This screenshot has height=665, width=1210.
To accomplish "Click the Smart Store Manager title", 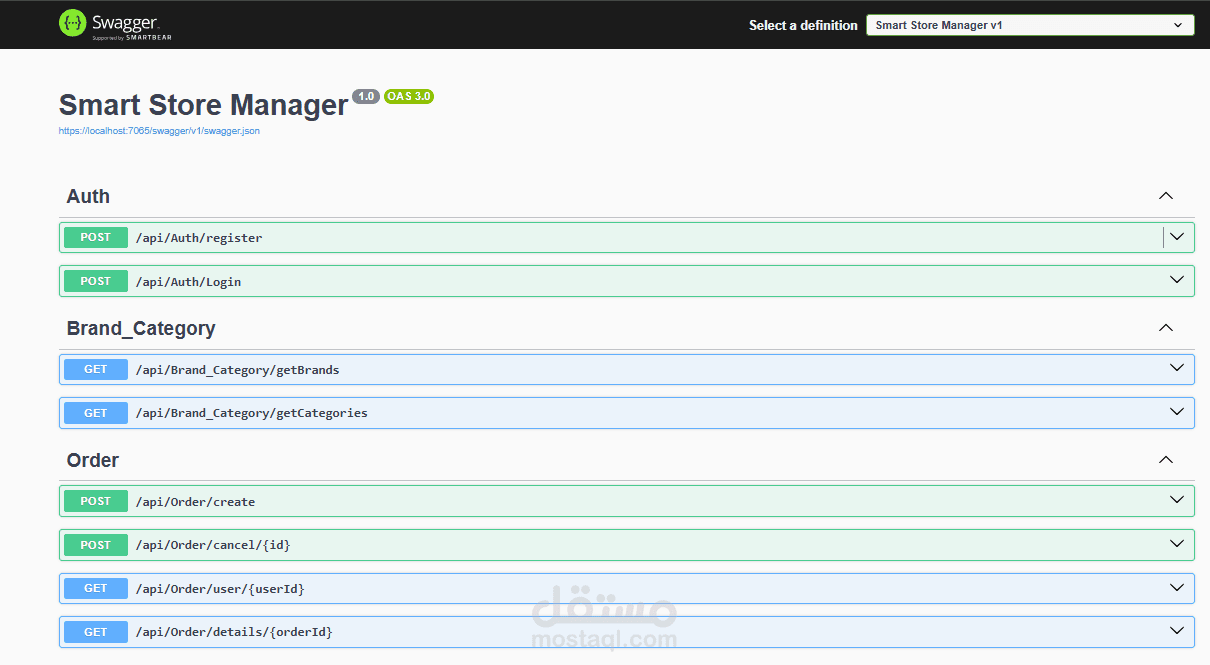I will click(203, 105).
